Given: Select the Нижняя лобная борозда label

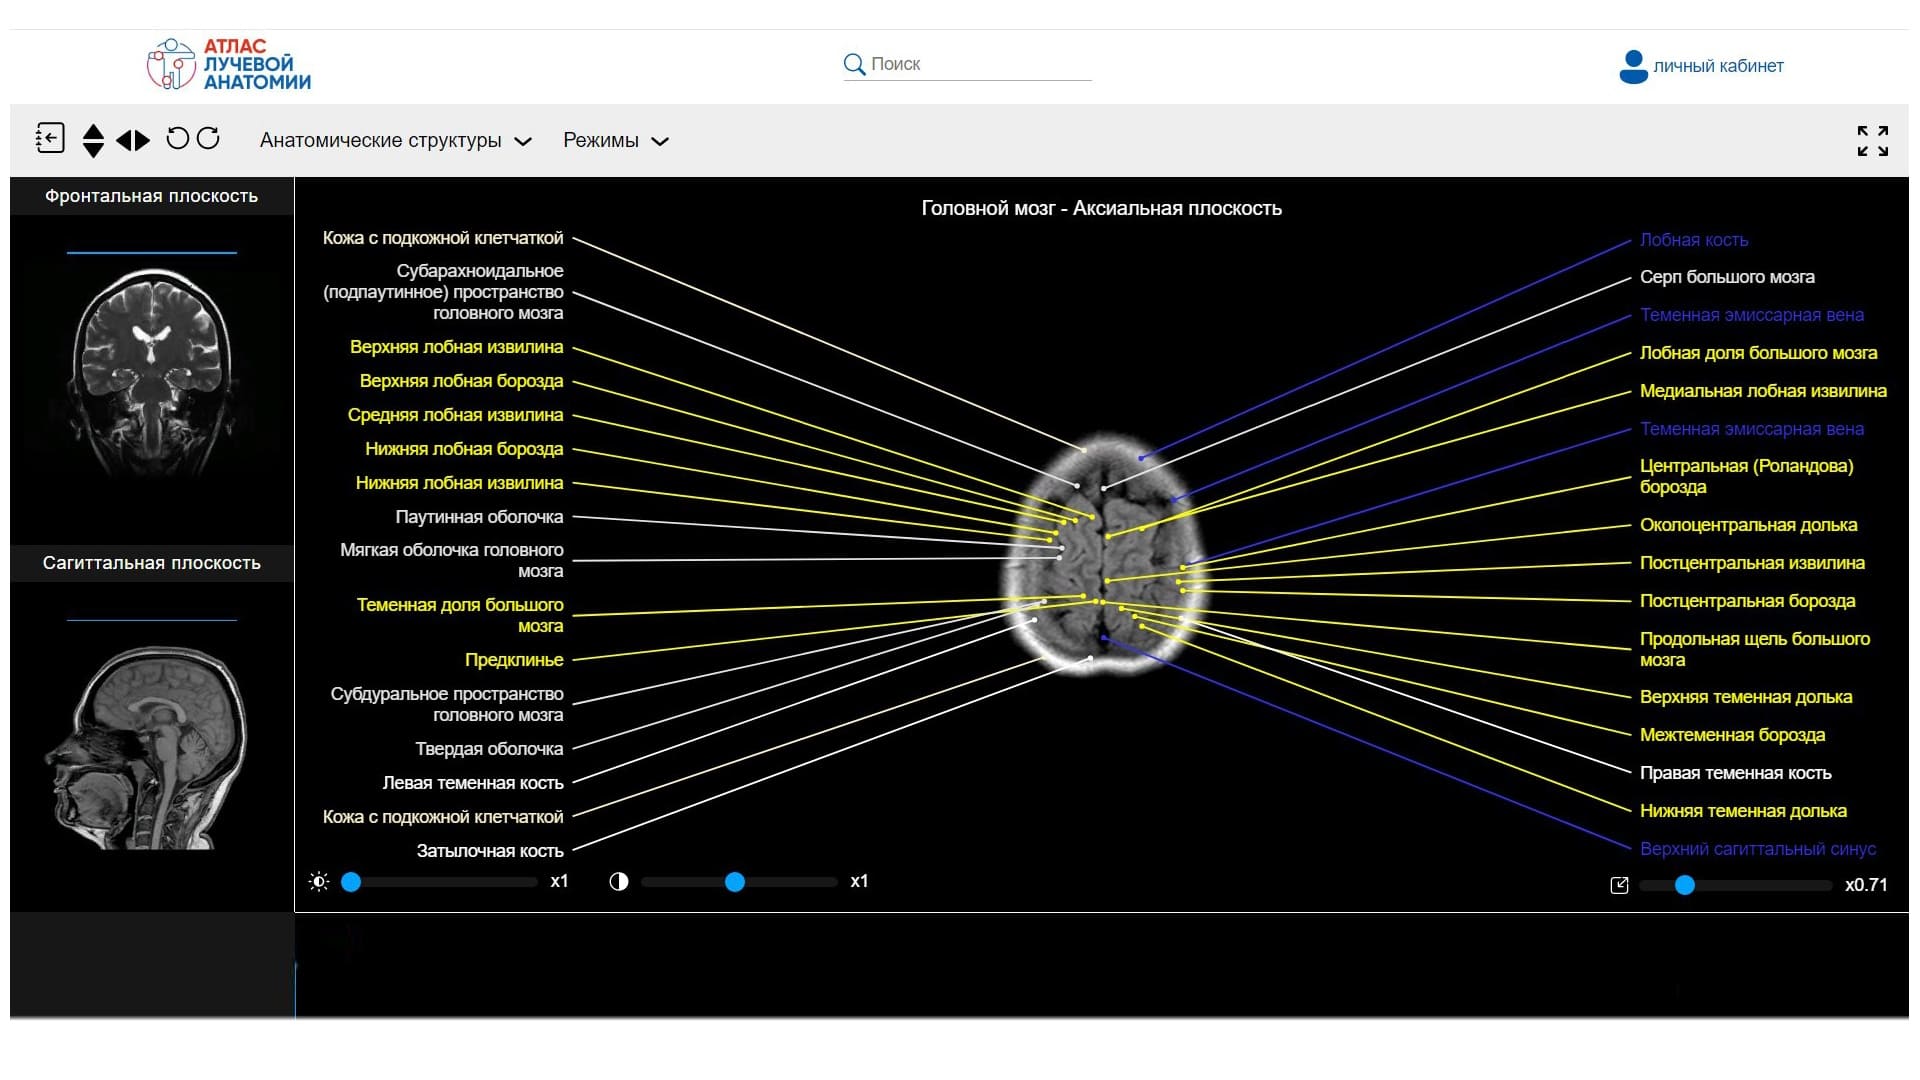Looking at the screenshot, I should tap(464, 449).
